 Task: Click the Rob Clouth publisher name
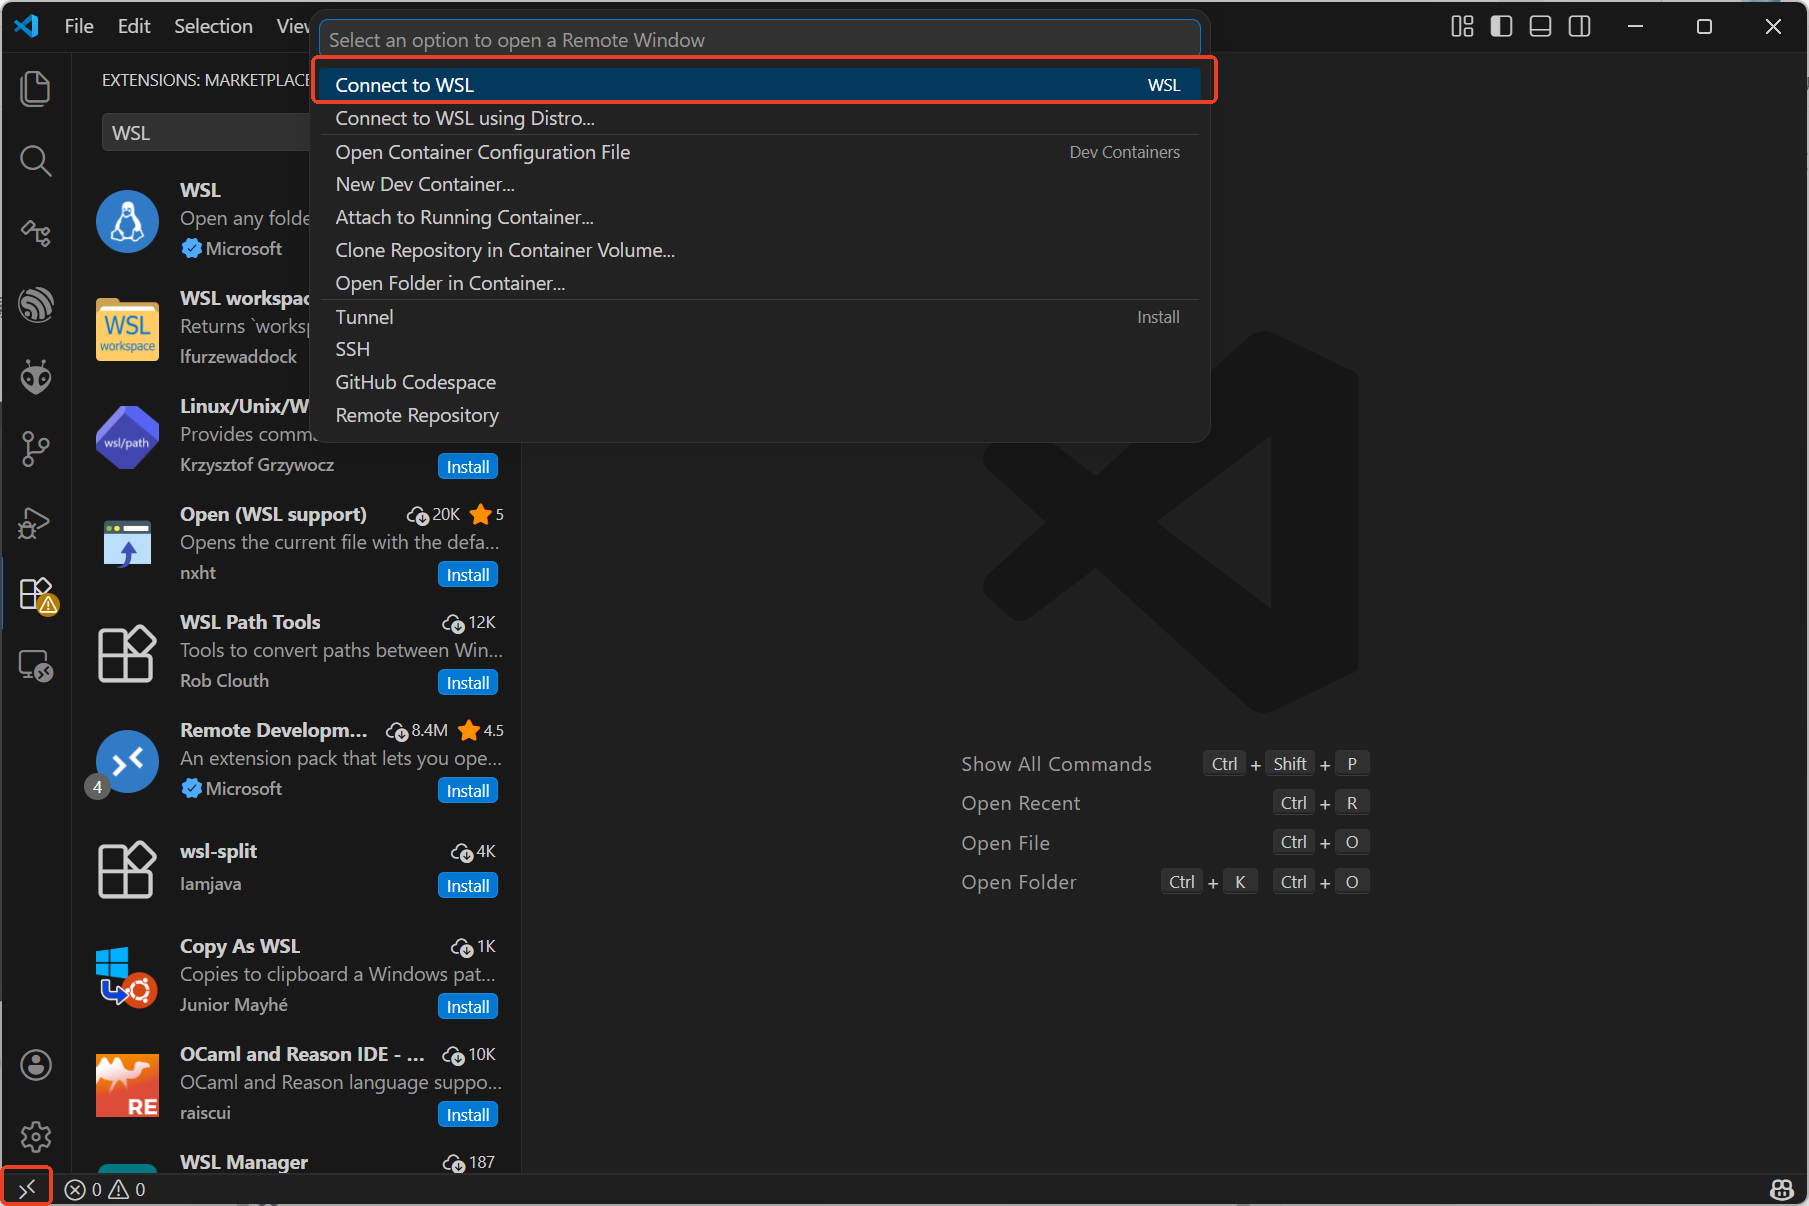pos(224,680)
